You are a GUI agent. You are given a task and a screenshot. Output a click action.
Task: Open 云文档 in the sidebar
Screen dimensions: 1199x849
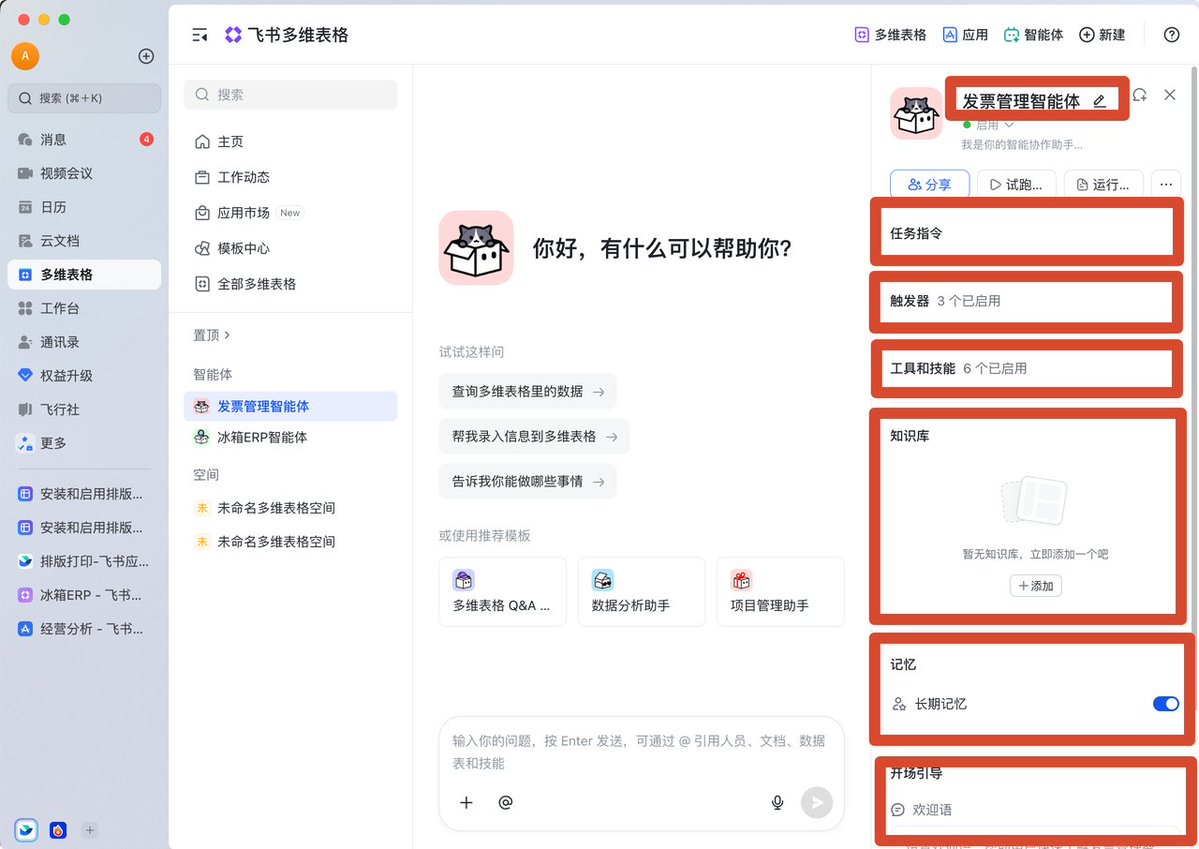[x=84, y=240]
